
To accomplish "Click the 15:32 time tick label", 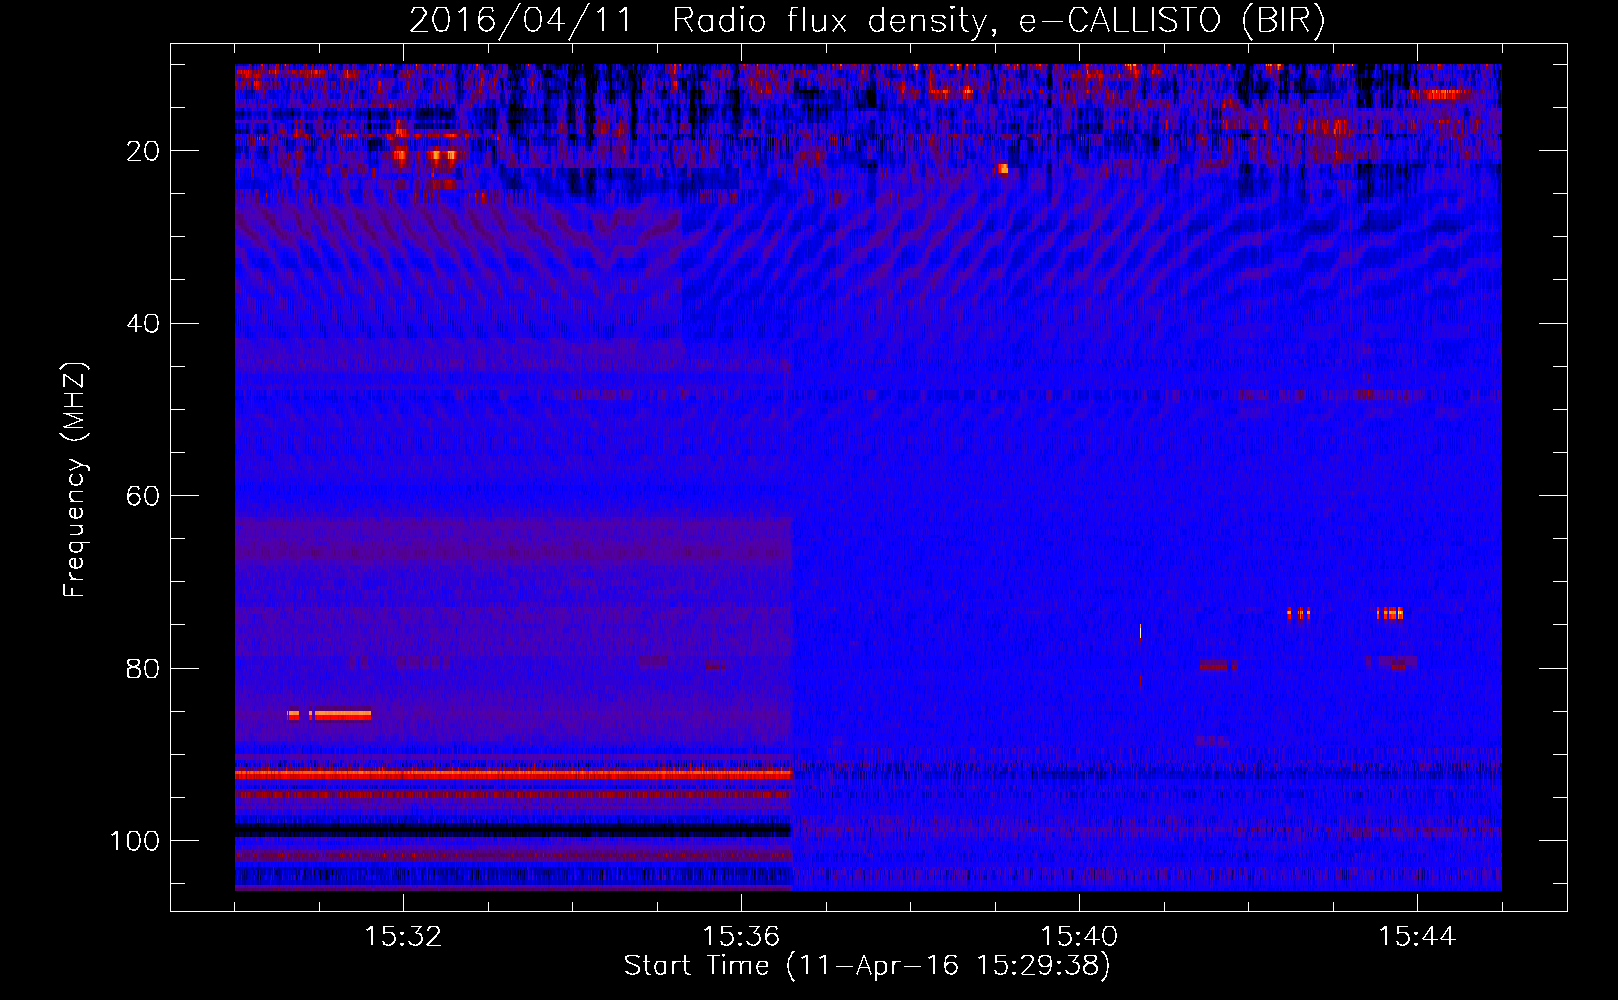I will [403, 937].
